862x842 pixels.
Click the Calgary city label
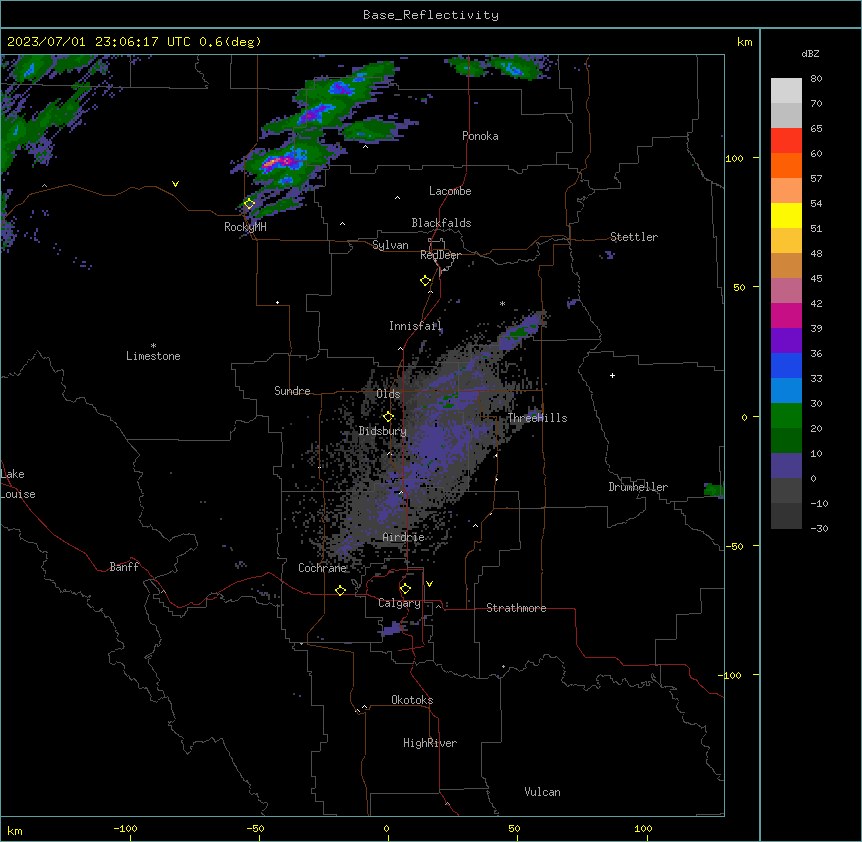click(x=399, y=603)
